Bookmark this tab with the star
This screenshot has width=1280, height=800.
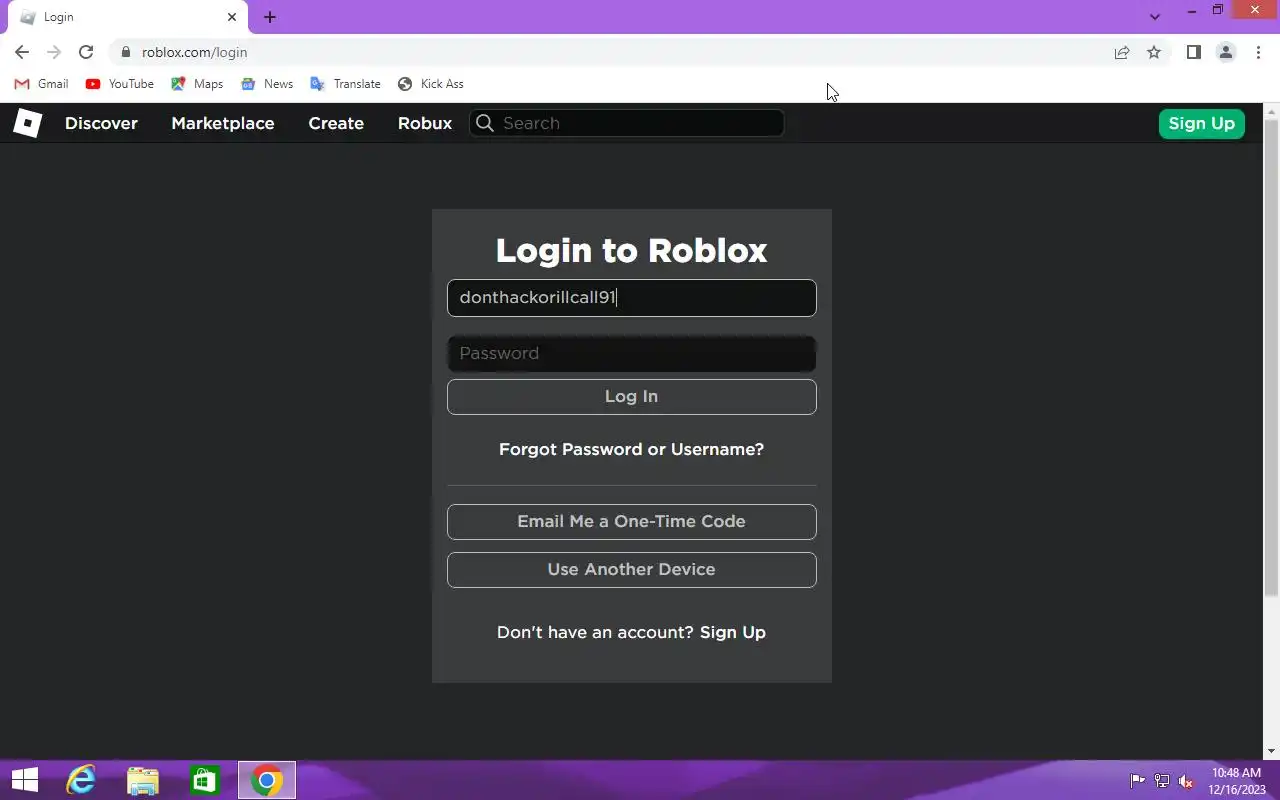1154,52
